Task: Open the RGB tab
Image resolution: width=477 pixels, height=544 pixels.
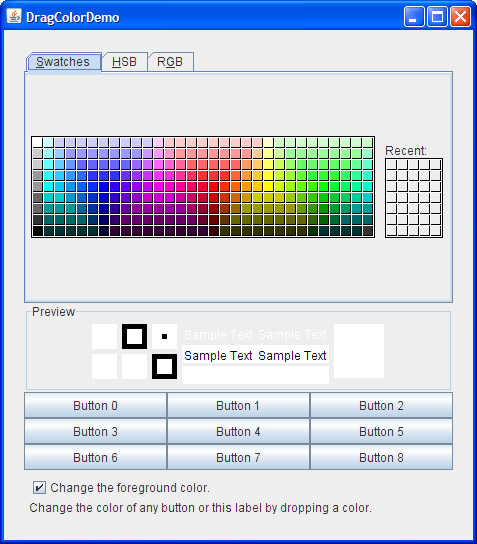Action: (x=170, y=62)
